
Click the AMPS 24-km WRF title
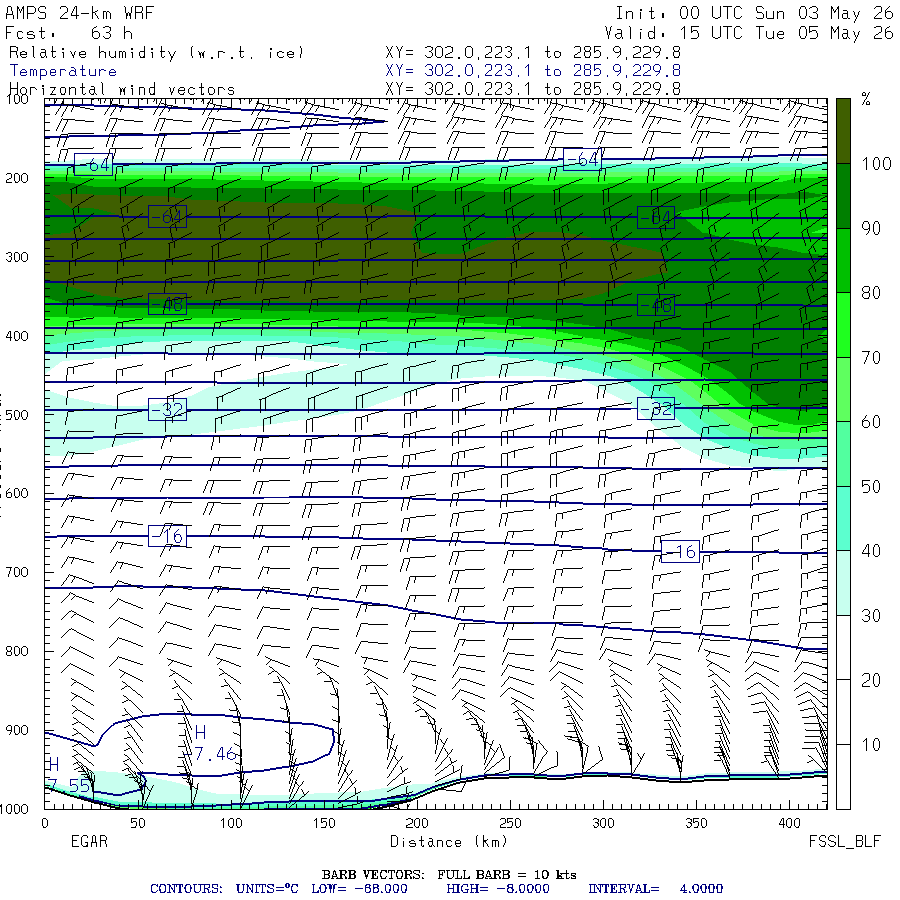tap(79, 13)
